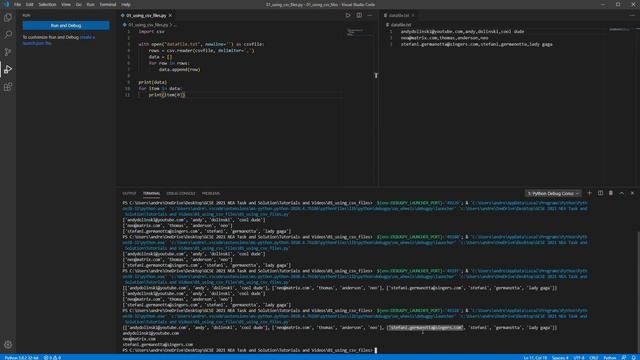This screenshot has width=640, height=360.
Task: Change line endings via CRLF status item
Action: tap(593, 358)
